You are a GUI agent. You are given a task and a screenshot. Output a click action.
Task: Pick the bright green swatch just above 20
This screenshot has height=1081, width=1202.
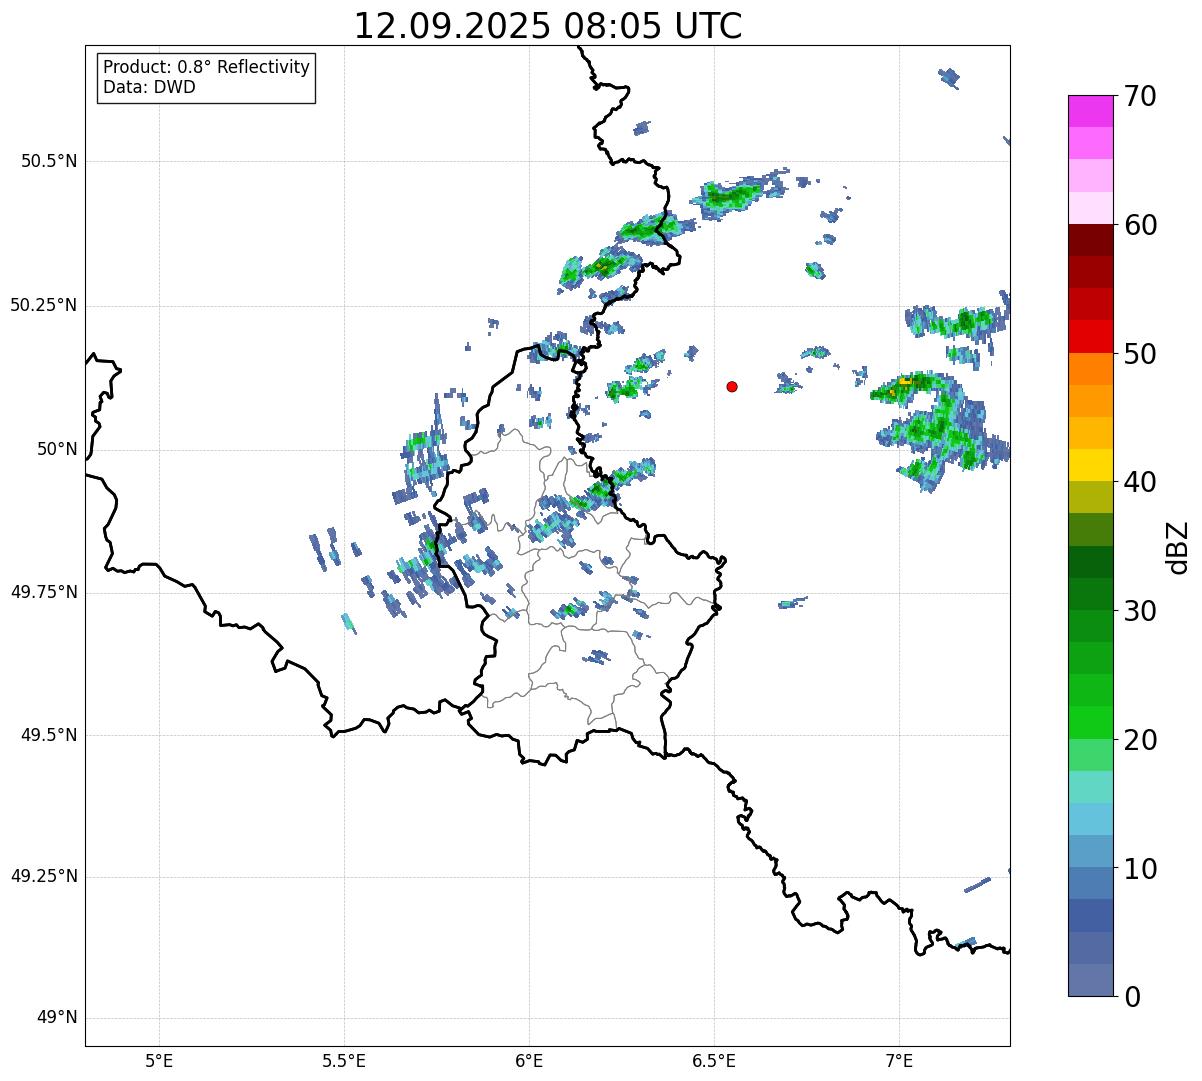point(1090,722)
